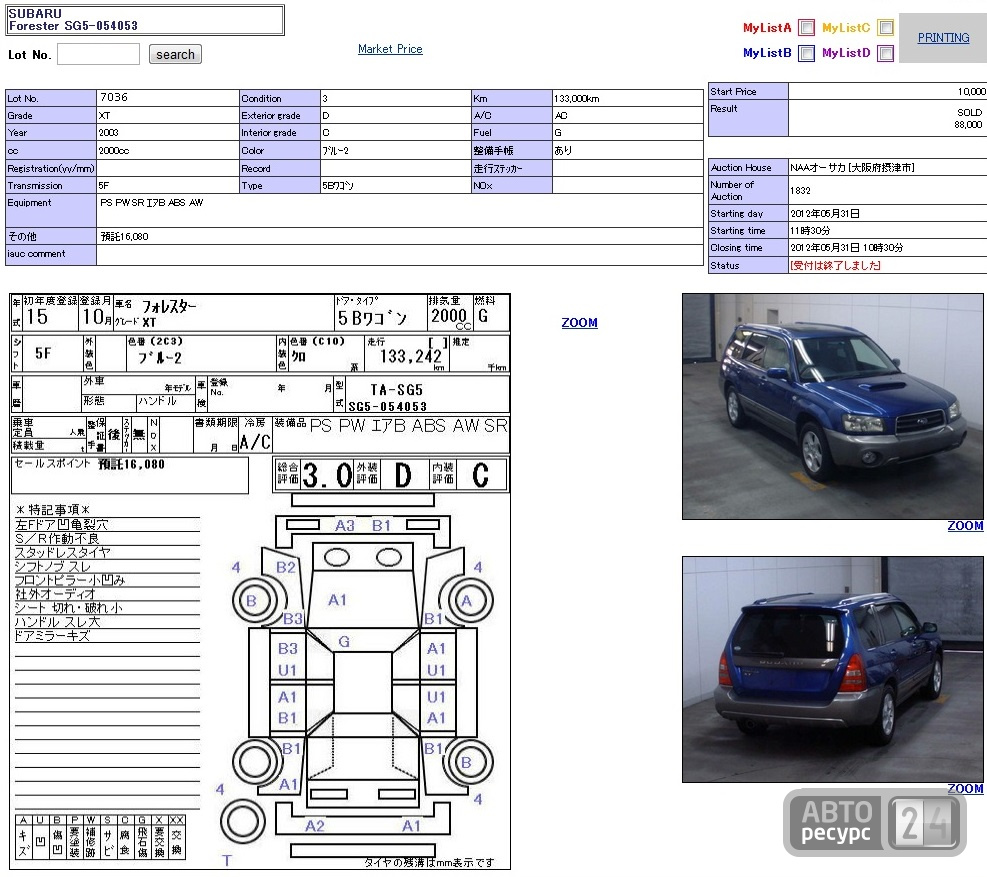Click the Lot No. input field
Viewport: 987px width, 877px height.
pyautogui.click(x=98, y=54)
